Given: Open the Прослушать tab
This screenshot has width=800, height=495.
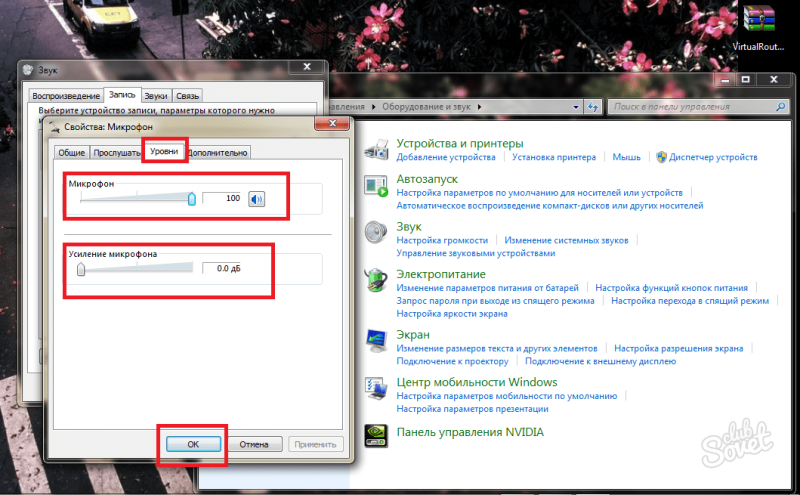Looking at the screenshot, I should click(x=117, y=153).
